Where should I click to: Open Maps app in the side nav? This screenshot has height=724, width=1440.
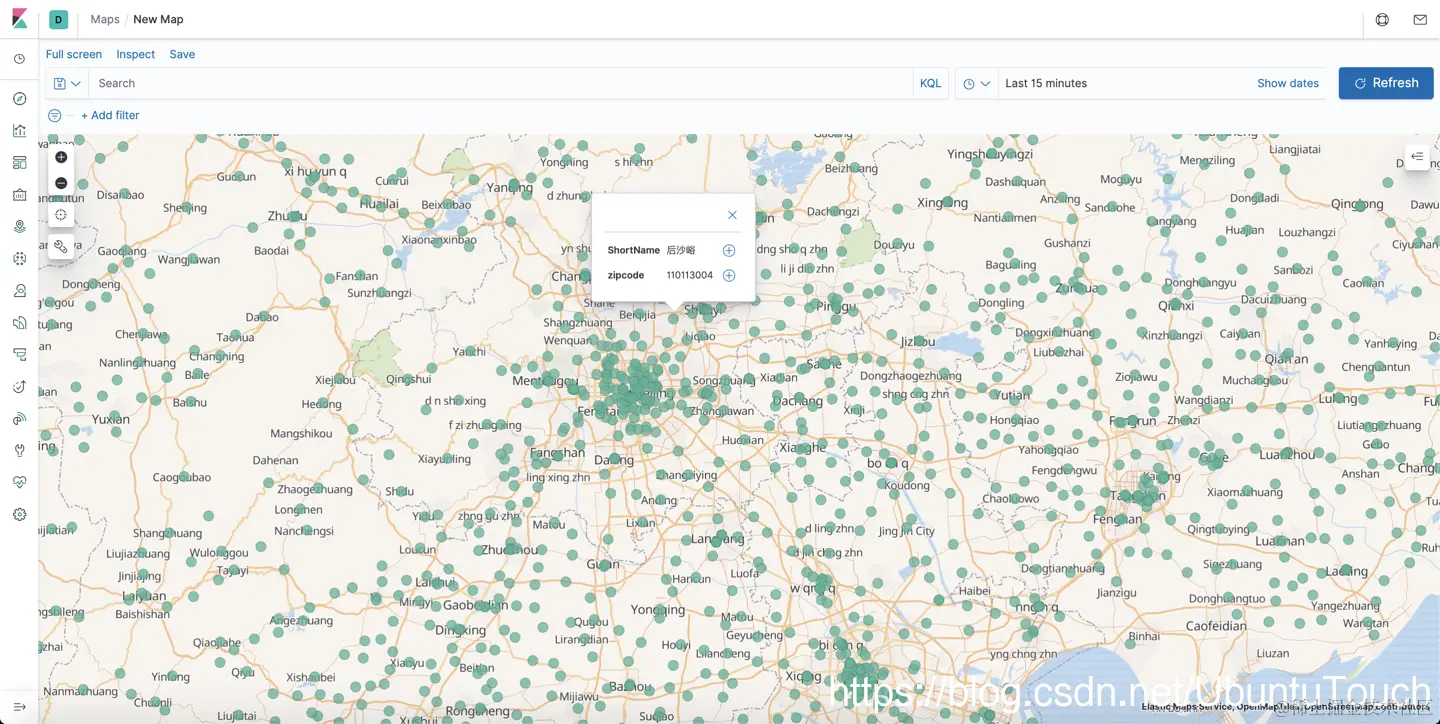19,226
